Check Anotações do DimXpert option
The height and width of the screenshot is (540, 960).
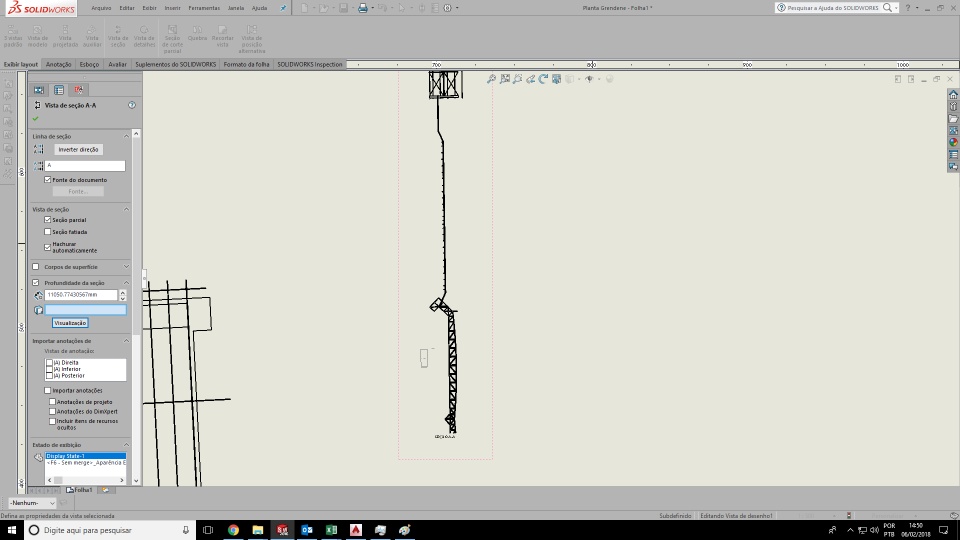53,412
